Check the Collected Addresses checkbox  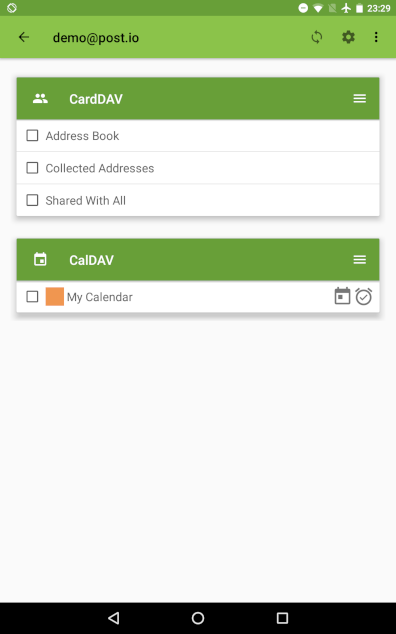[32, 168]
